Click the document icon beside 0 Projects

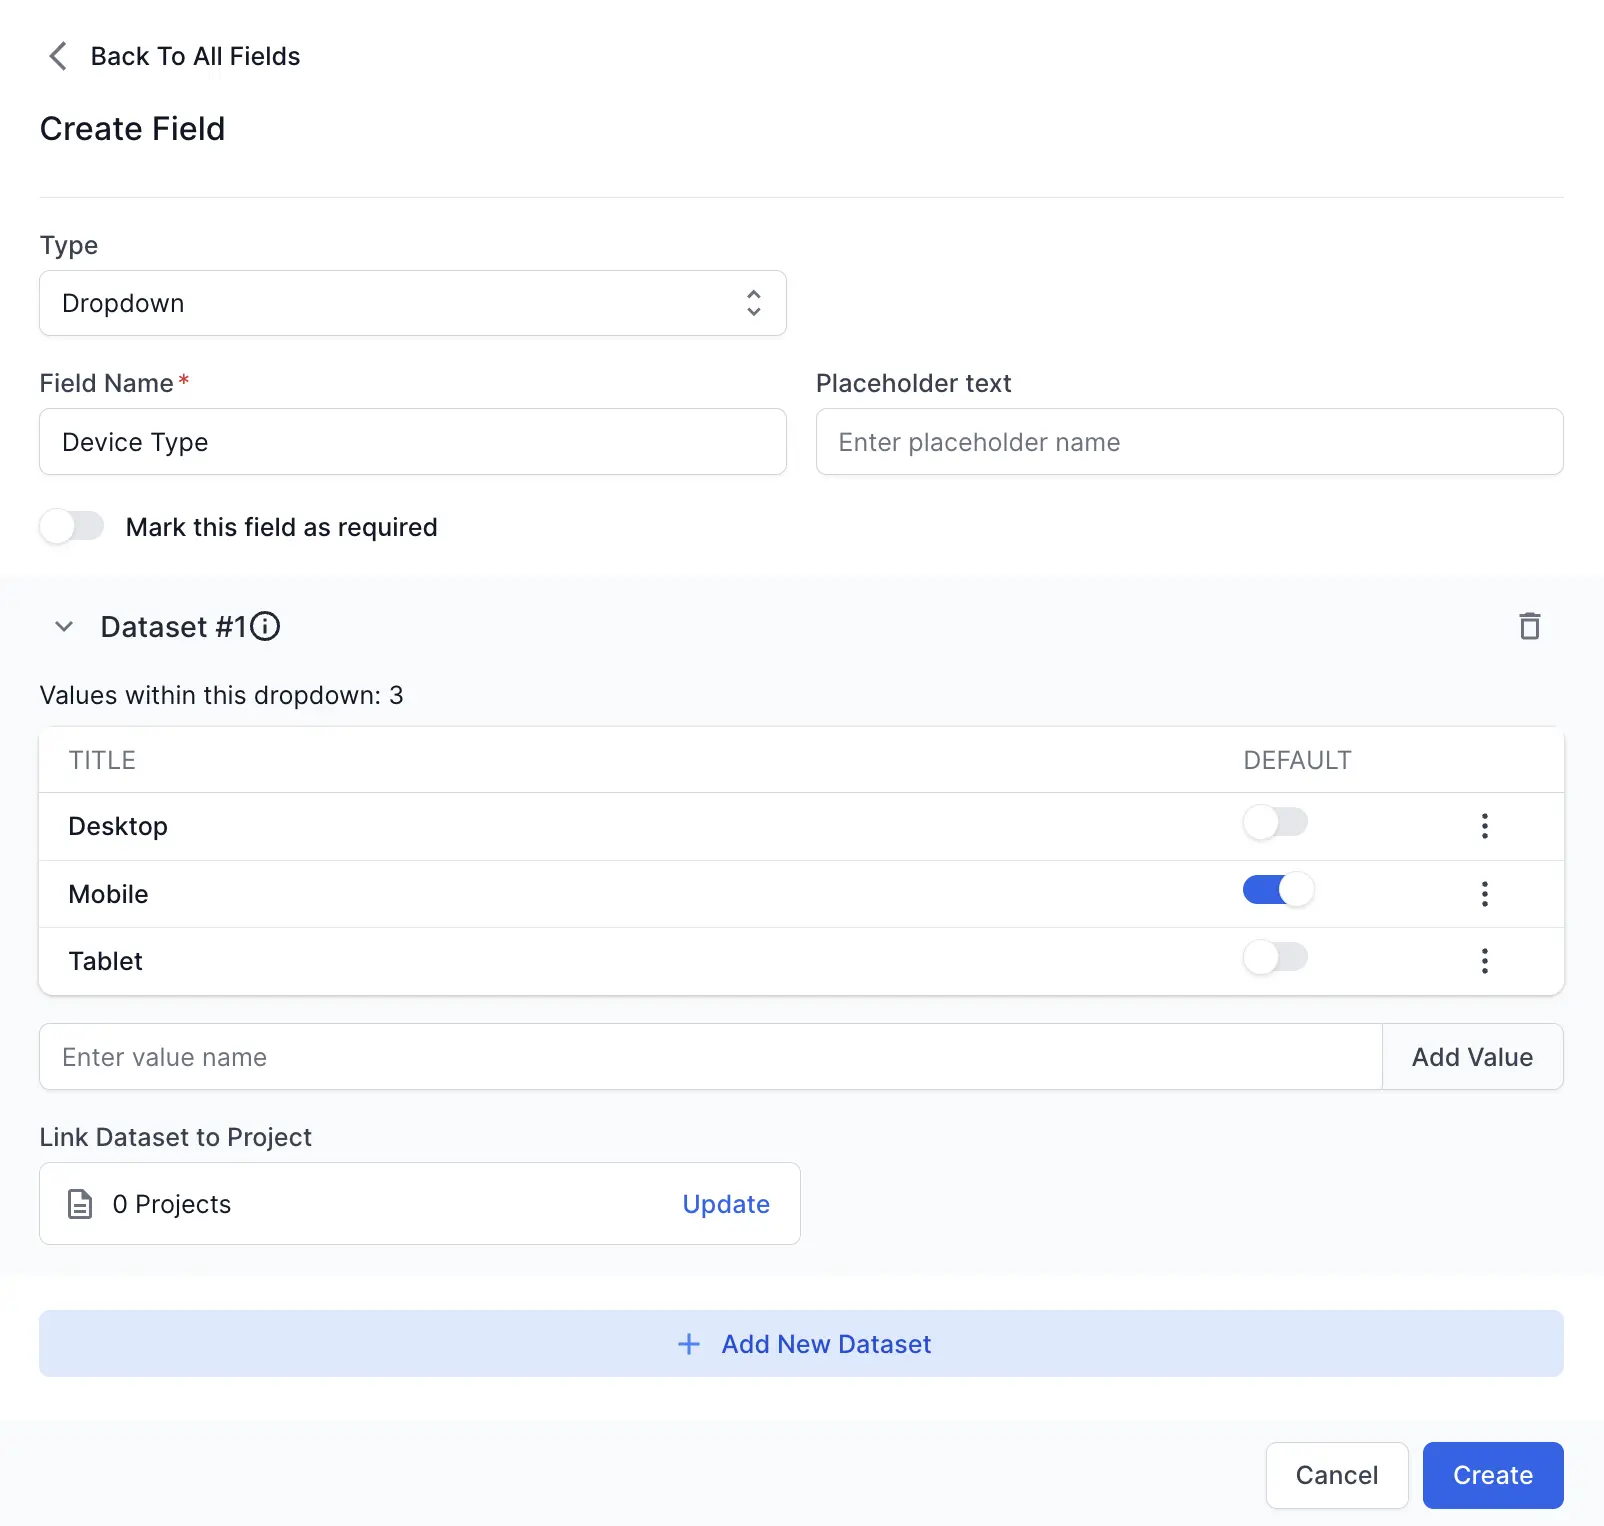pos(80,1204)
